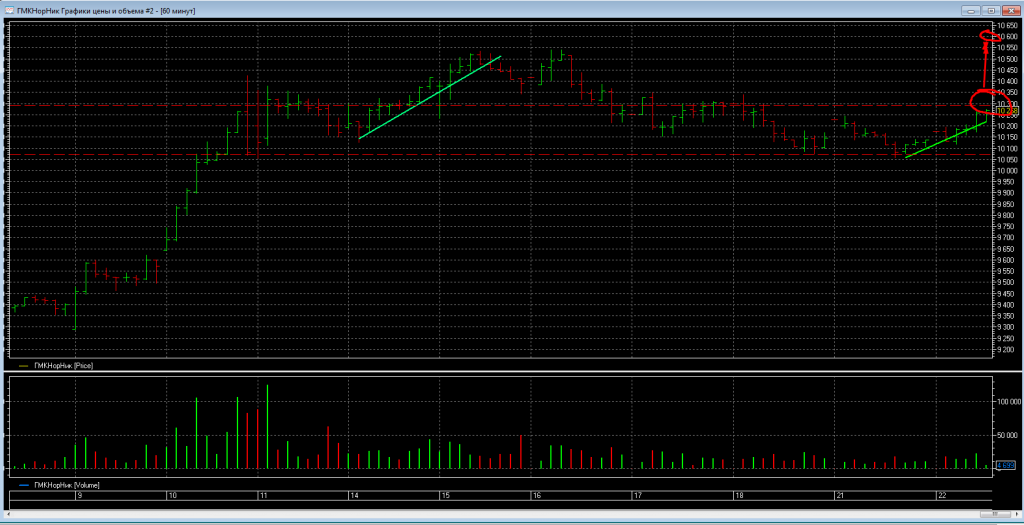Screen dimensions: 1024x525
Task: Click date label 9 on time axis
Action: pyautogui.click(x=79, y=496)
